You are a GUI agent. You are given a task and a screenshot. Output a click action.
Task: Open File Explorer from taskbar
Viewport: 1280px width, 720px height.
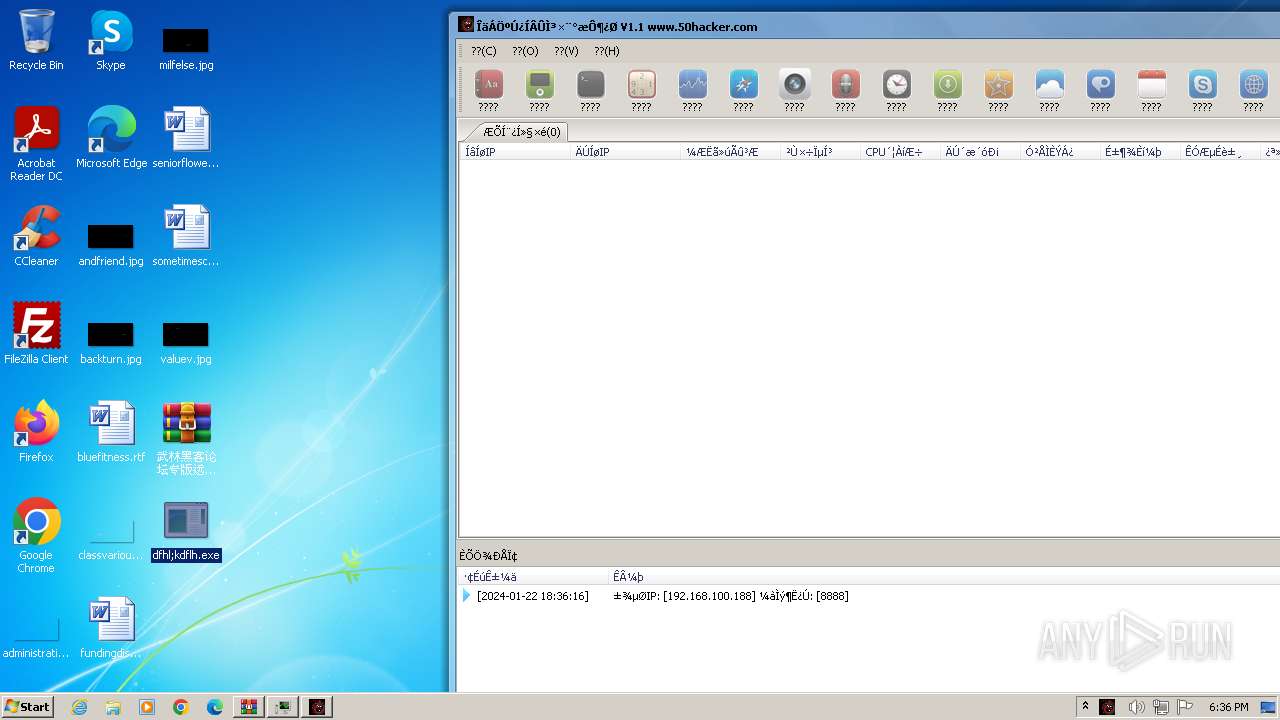click(x=113, y=707)
